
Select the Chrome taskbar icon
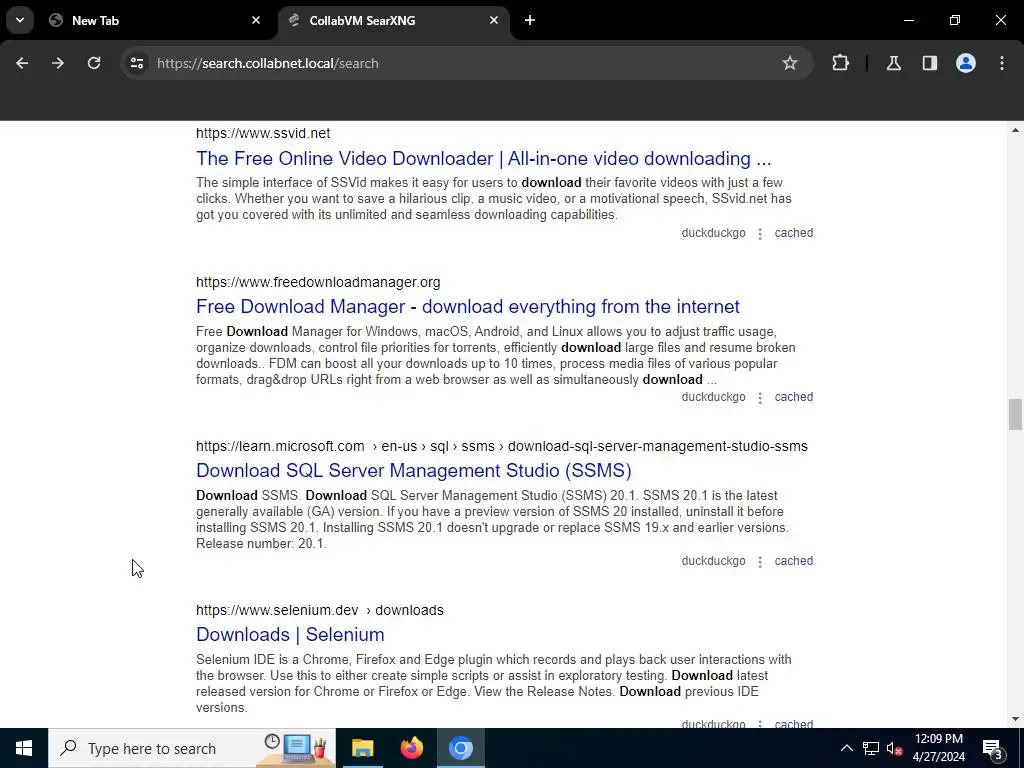tap(460, 748)
